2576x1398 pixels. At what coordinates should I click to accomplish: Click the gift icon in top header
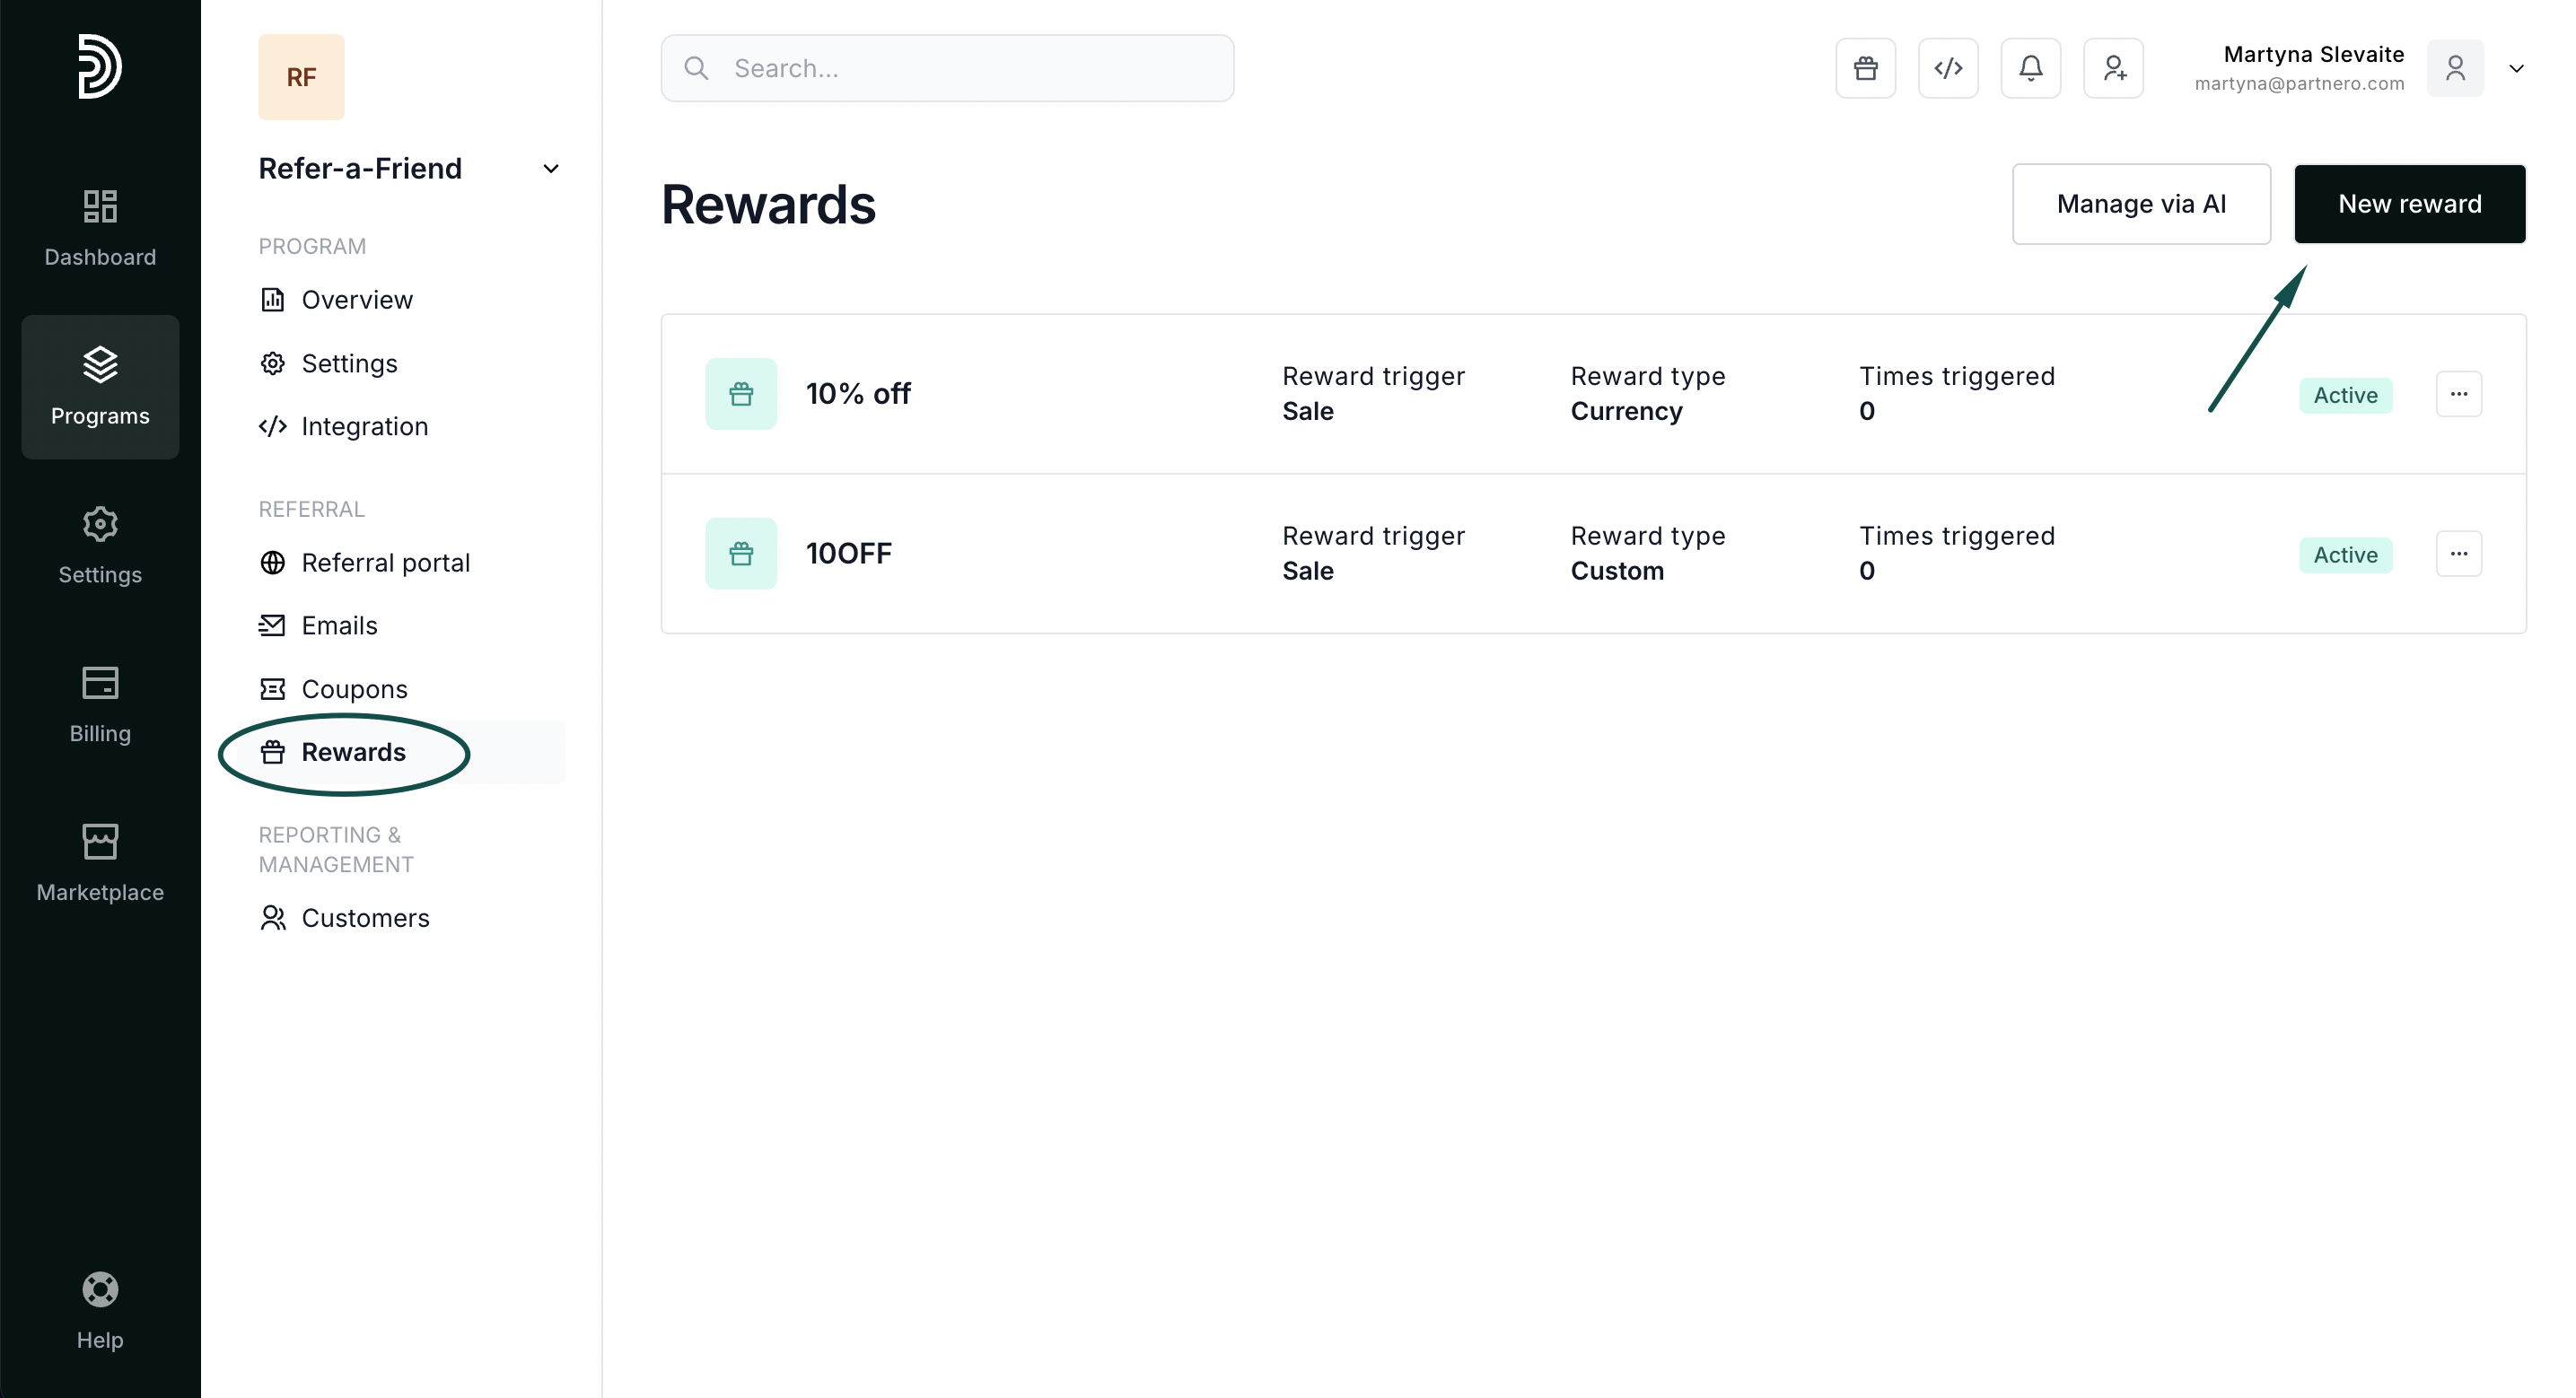[1865, 68]
